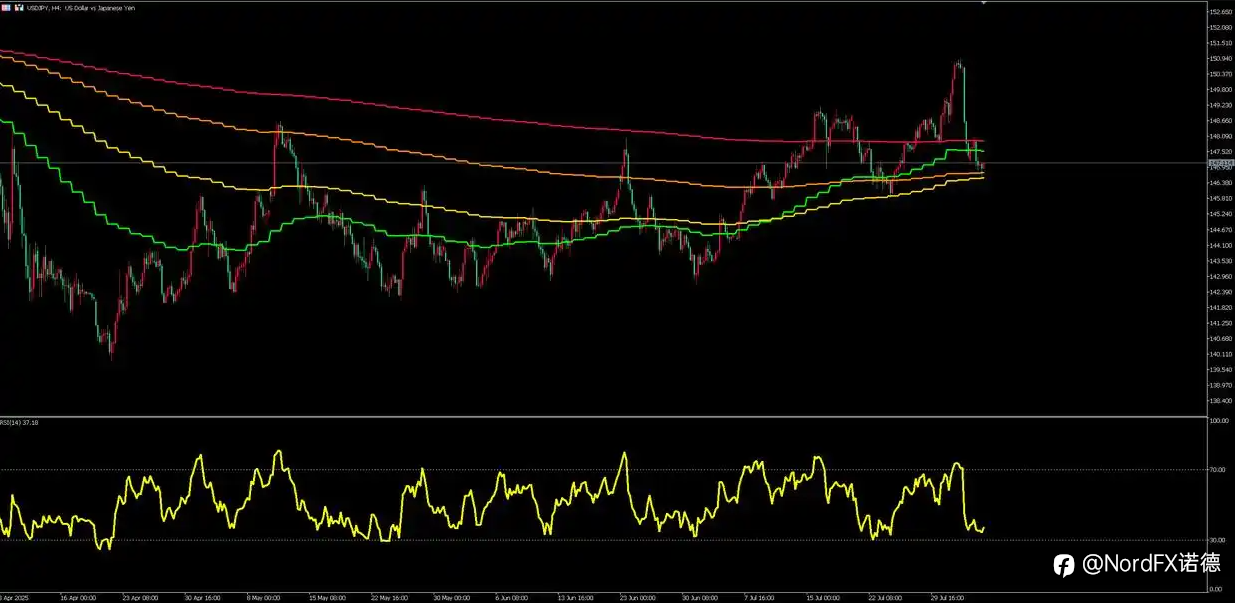Click the 141.250 price scale label

pyautogui.click(x=1220, y=323)
